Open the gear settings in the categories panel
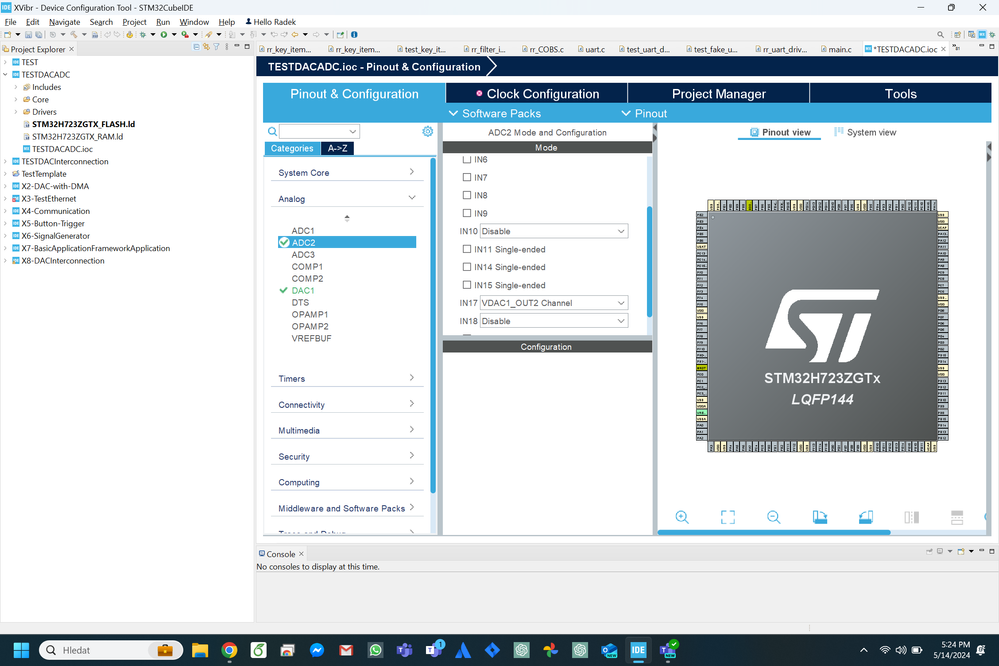 pyautogui.click(x=428, y=131)
